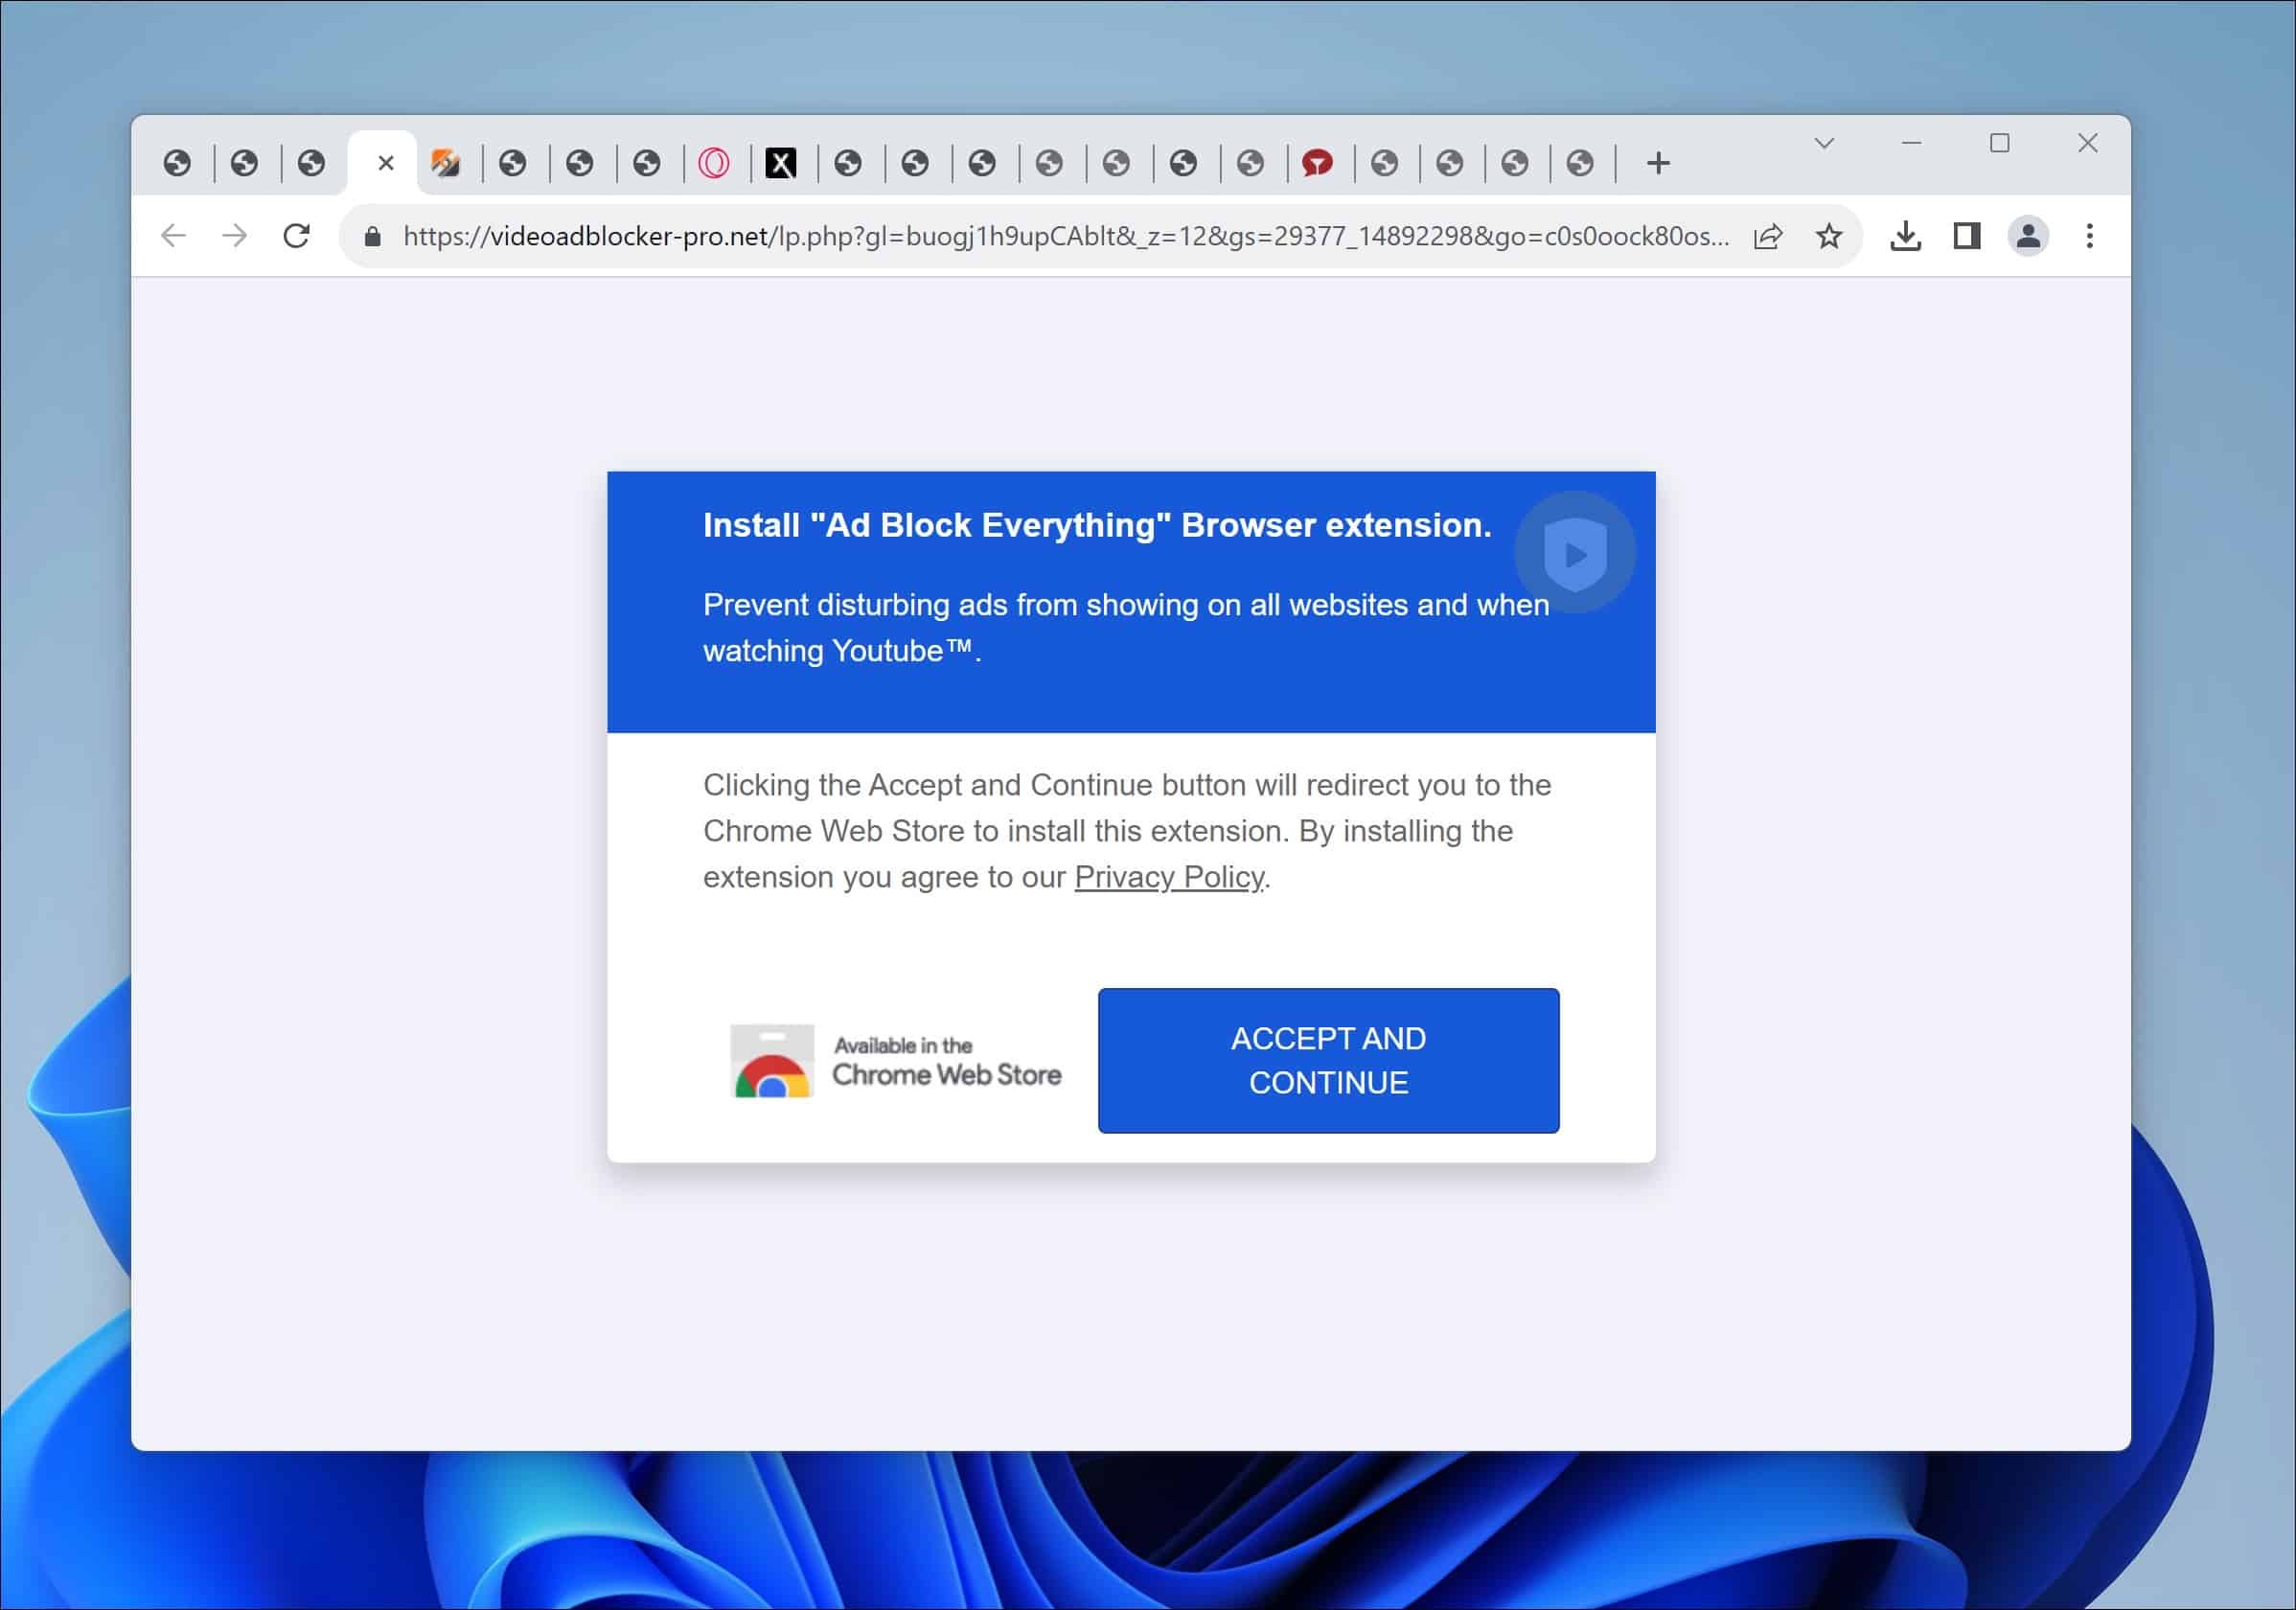Reload the current page
The height and width of the screenshot is (1610, 2296).
tap(296, 236)
